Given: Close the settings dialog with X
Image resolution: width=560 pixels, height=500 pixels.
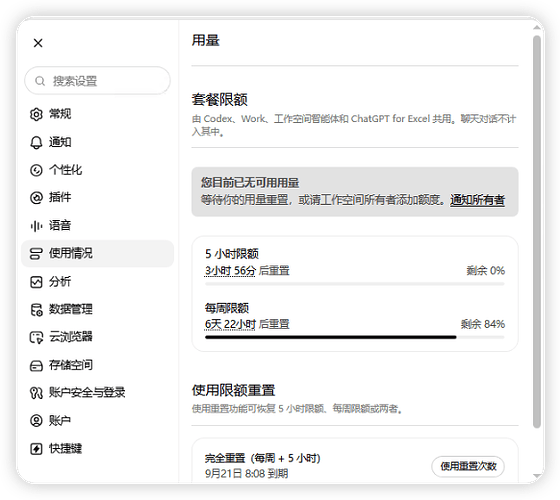Looking at the screenshot, I should (x=38, y=43).
